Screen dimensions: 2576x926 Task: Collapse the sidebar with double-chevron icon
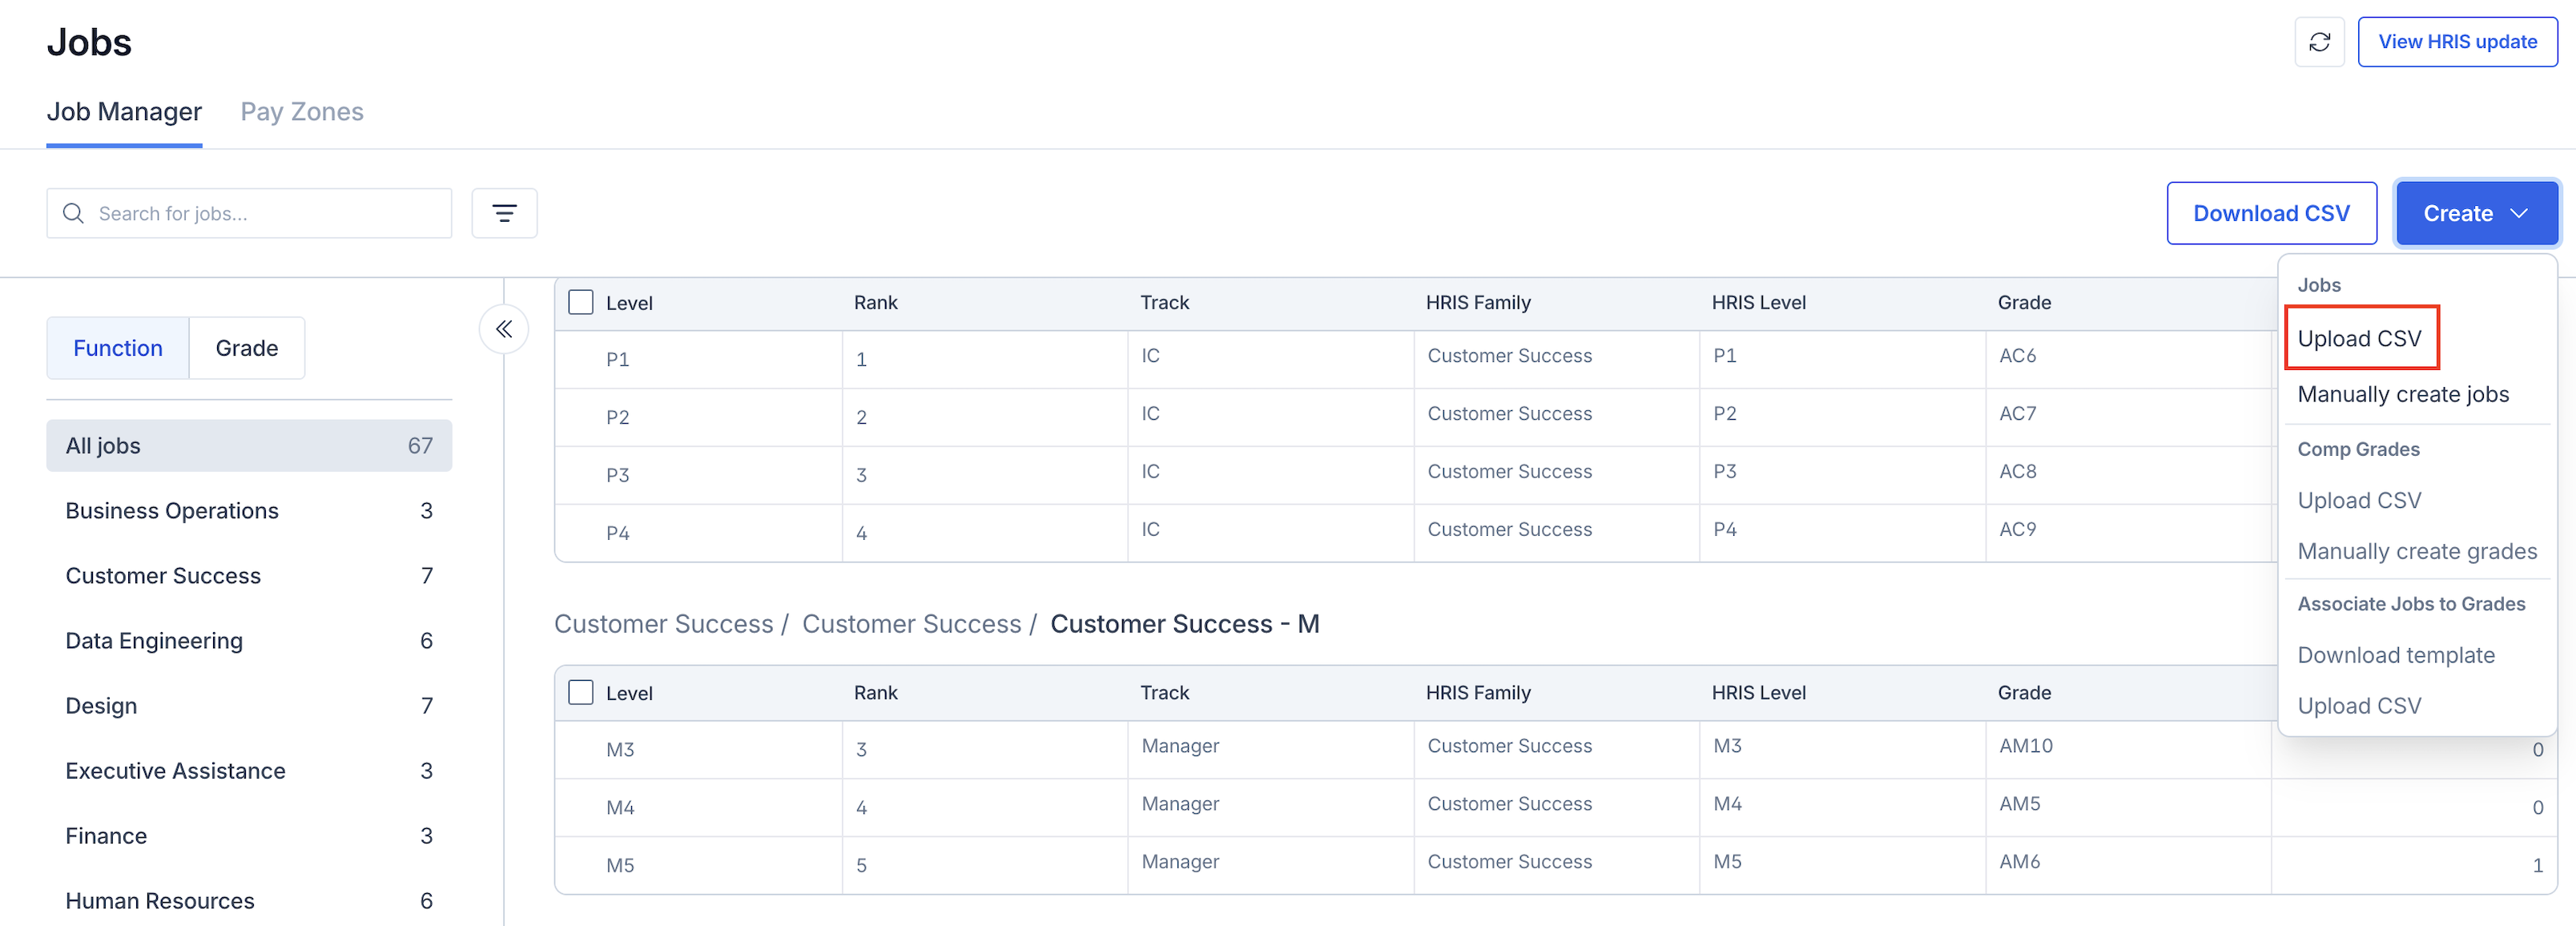(504, 329)
